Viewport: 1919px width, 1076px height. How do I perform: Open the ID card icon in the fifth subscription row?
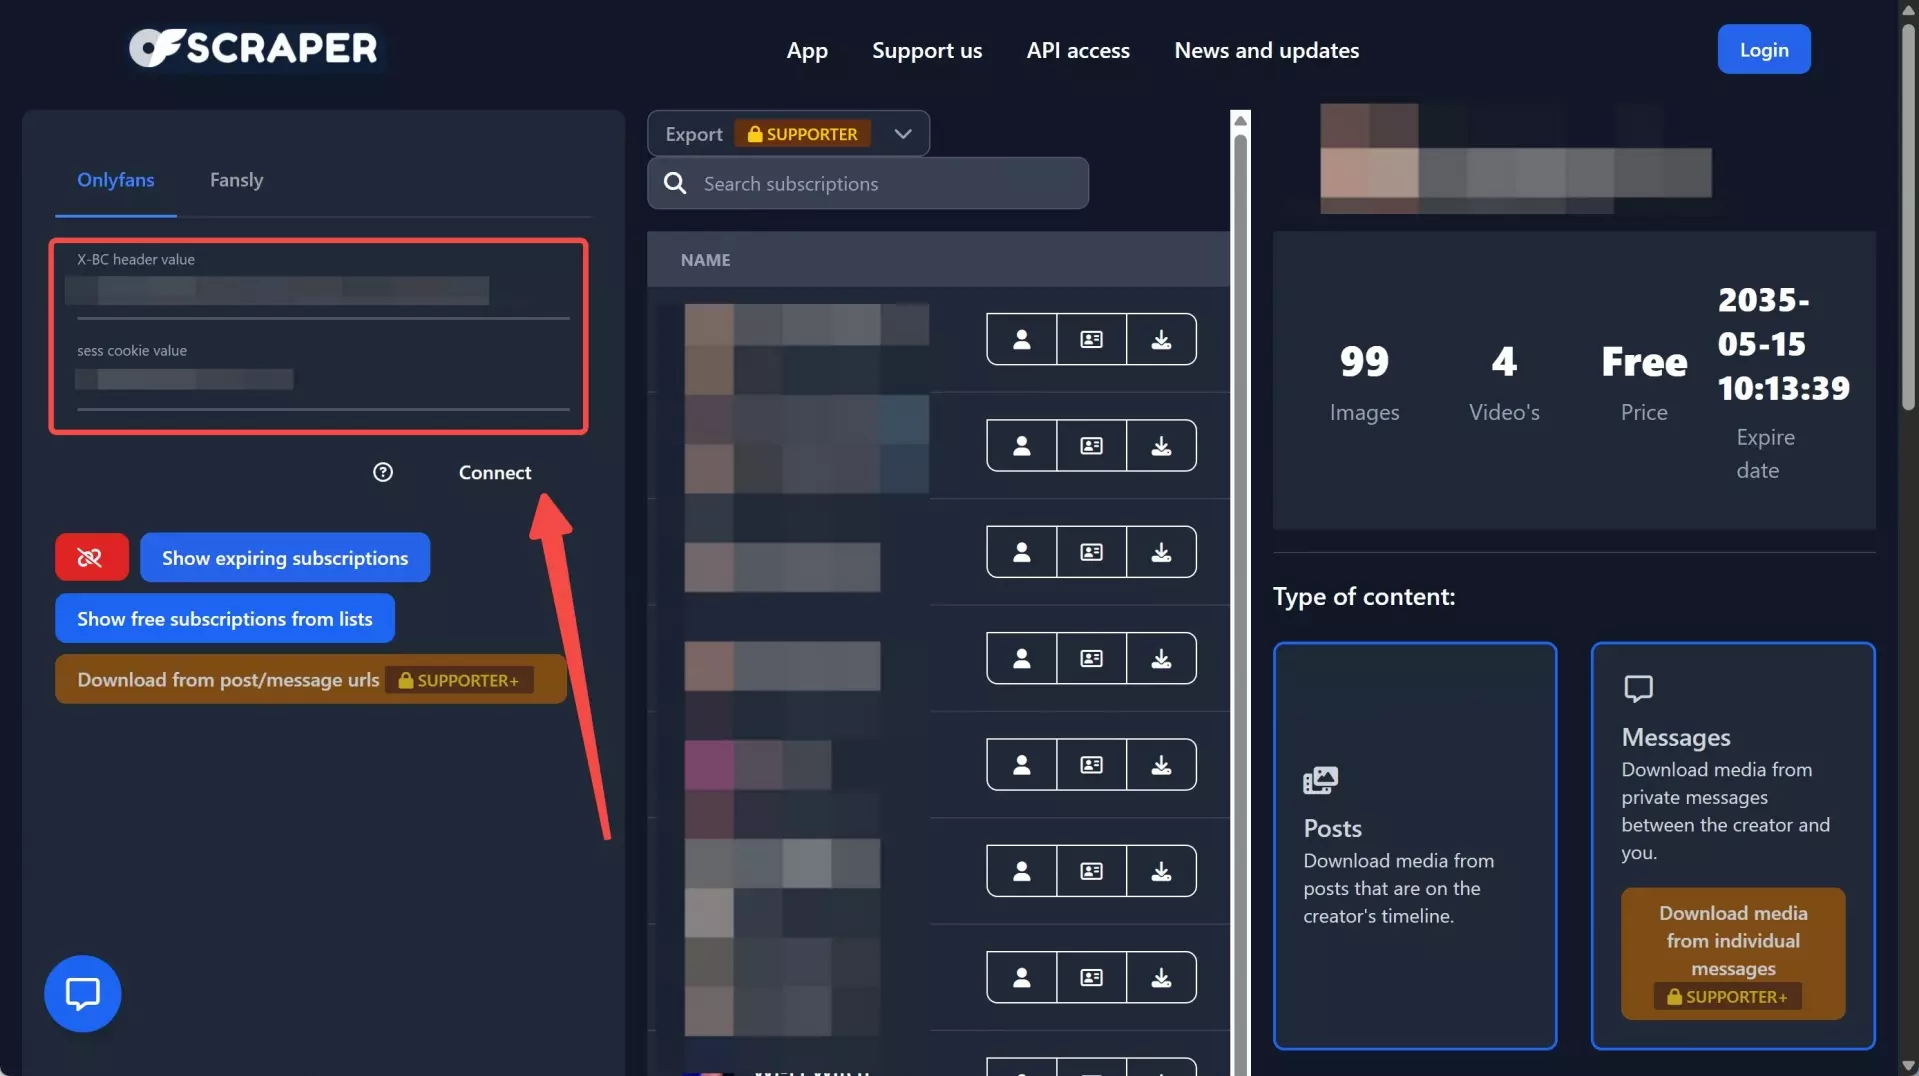[1091, 765]
